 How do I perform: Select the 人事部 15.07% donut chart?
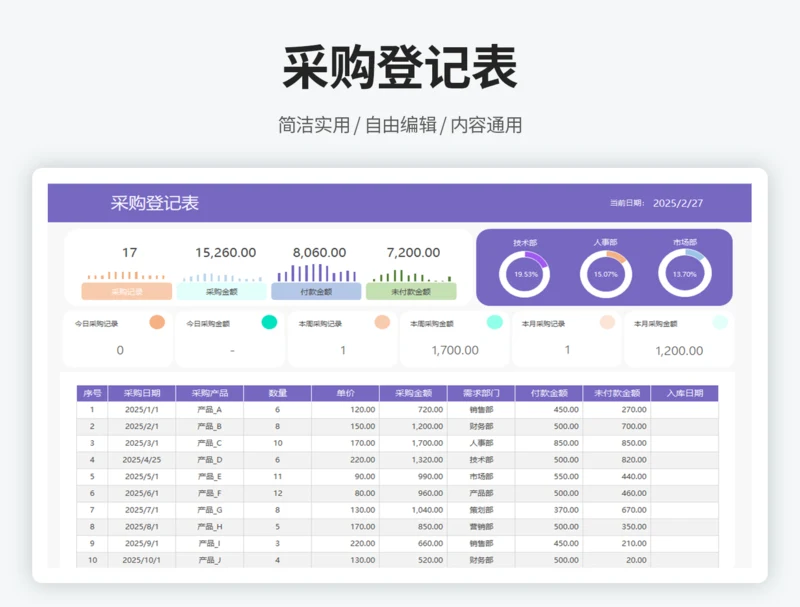(606, 274)
